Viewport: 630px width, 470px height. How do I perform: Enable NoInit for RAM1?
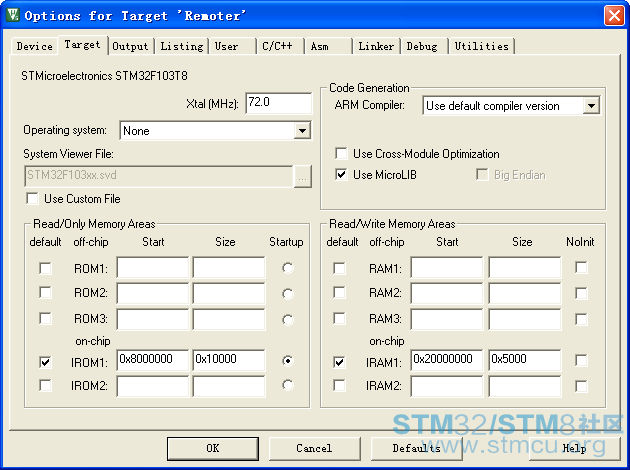[581, 267]
